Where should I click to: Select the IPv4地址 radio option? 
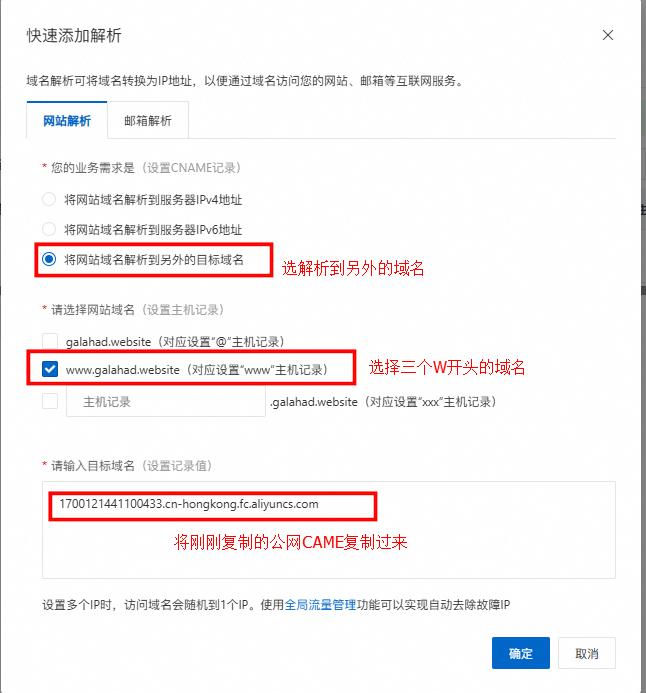coord(49,199)
